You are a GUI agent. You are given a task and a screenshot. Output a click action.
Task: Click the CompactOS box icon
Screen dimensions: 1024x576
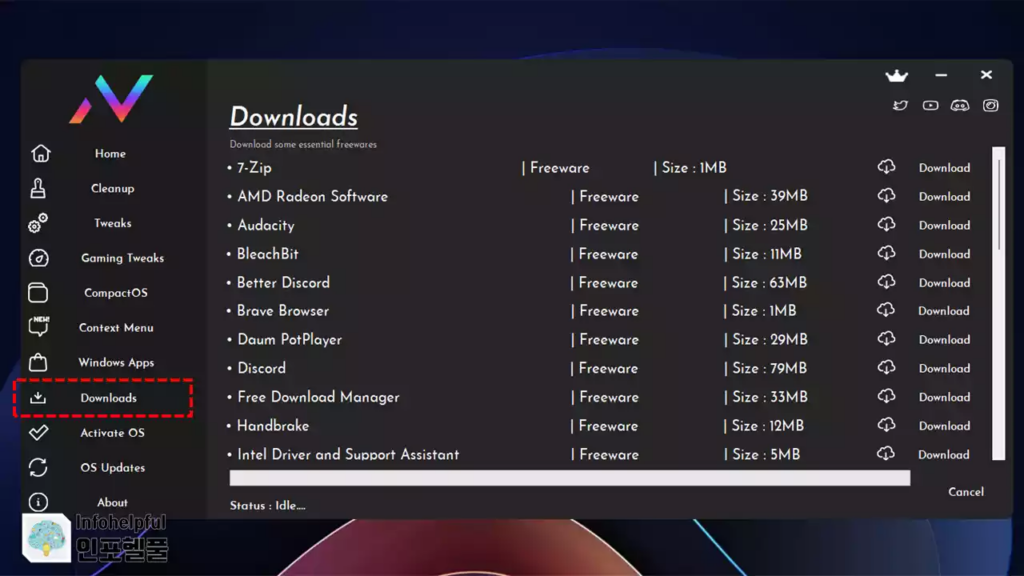tap(38, 293)
